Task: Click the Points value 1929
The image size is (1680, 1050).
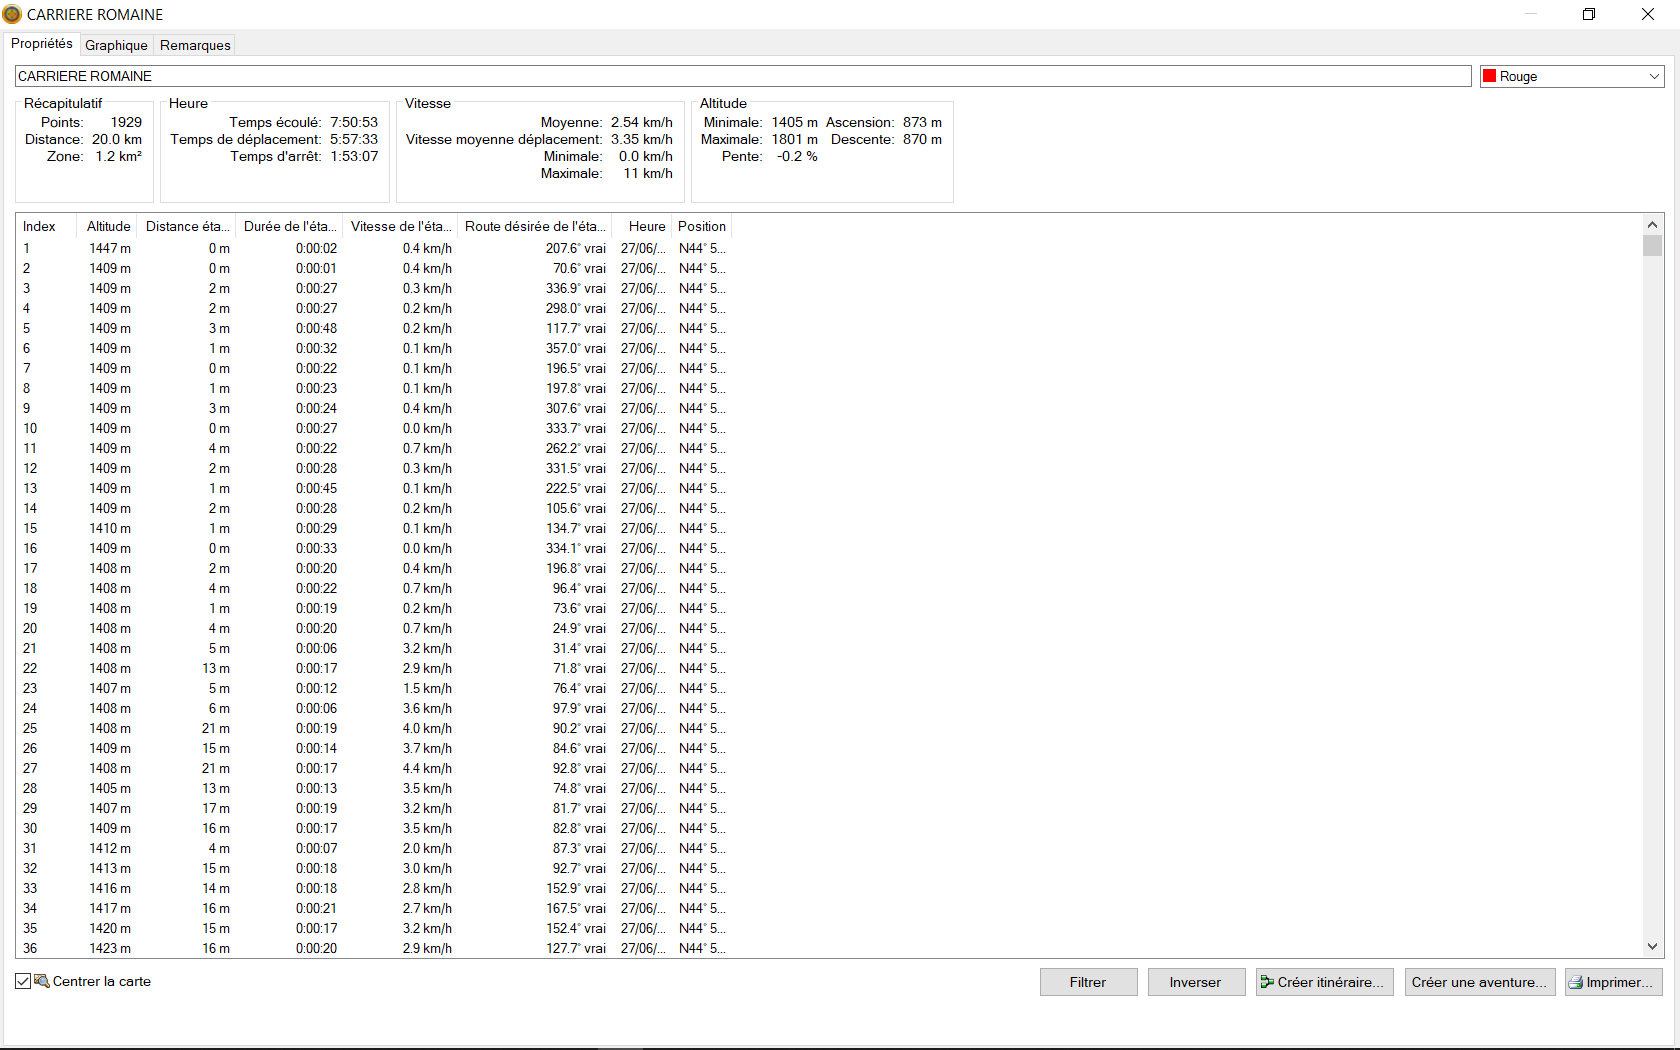Action: (x=126, y=122)
